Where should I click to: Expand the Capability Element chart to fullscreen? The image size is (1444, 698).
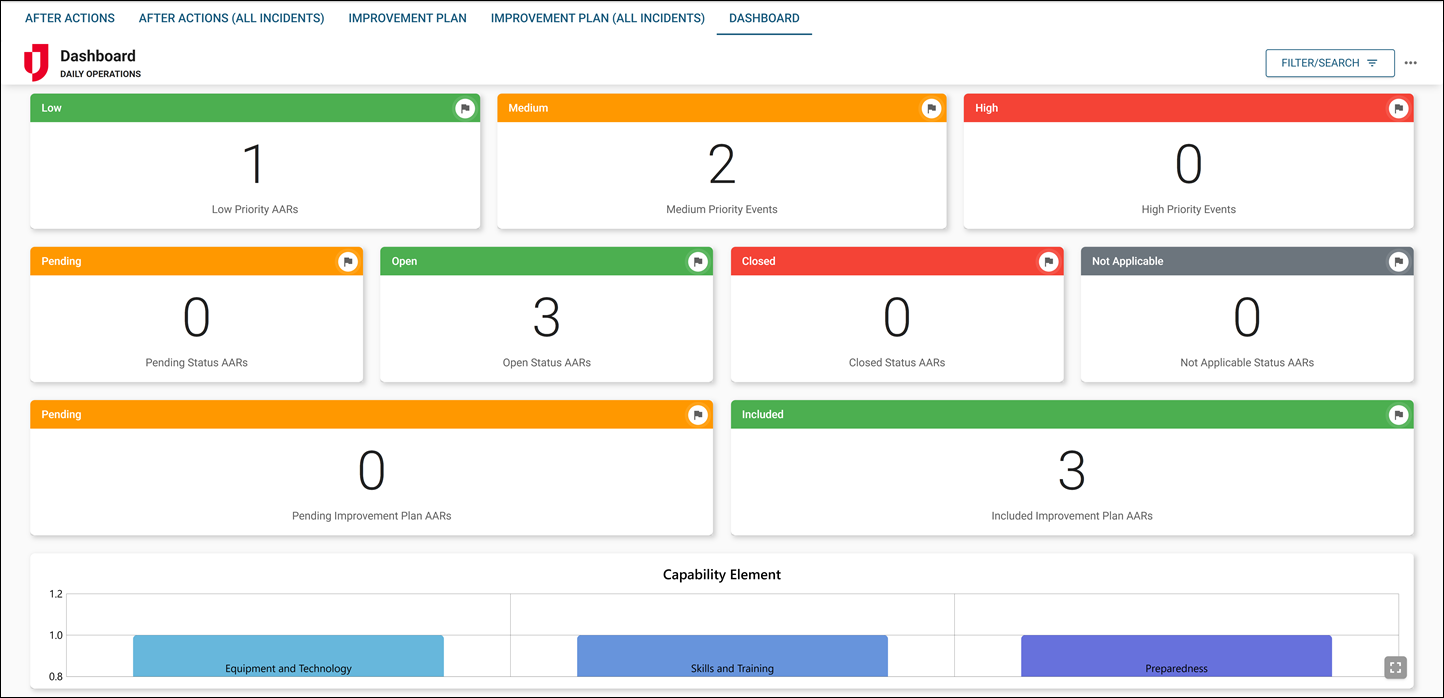(x=1395, y=667)
